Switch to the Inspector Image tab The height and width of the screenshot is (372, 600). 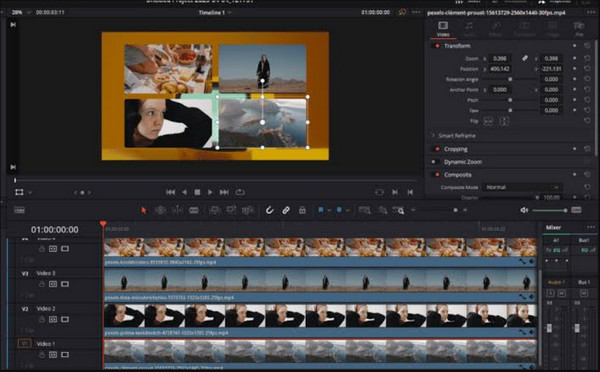[552, 29]
